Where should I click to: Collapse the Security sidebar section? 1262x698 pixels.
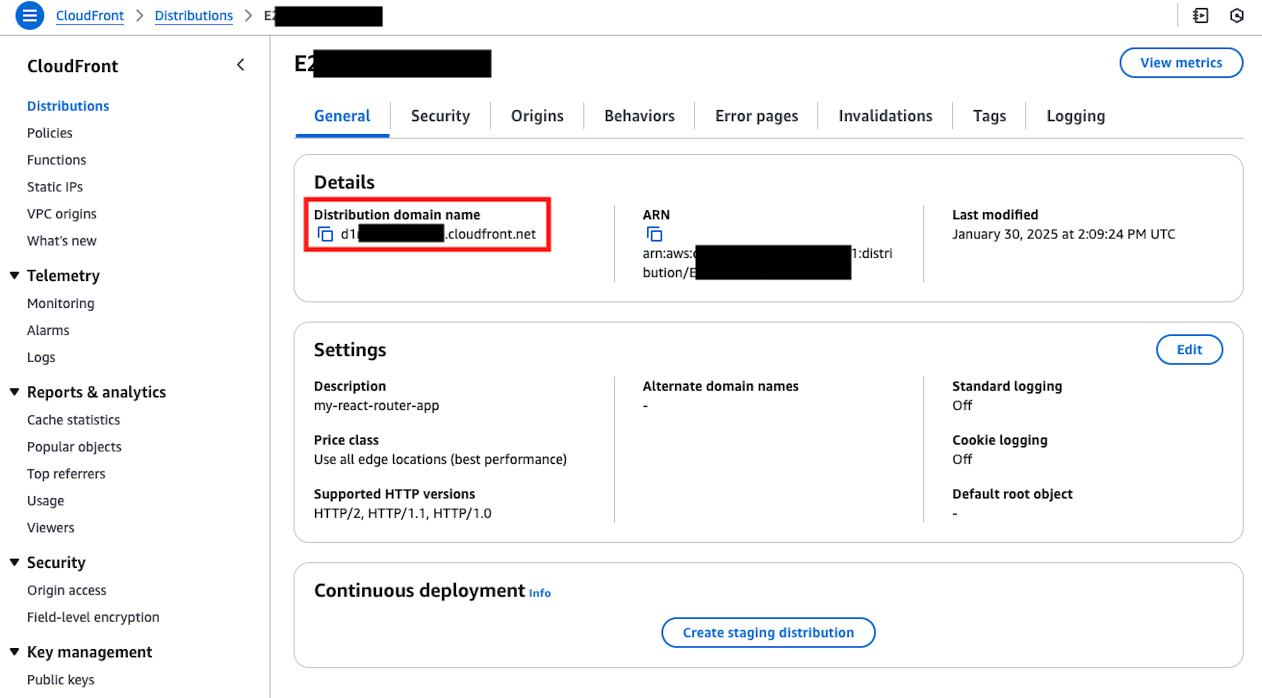click(x=14, y=562)
